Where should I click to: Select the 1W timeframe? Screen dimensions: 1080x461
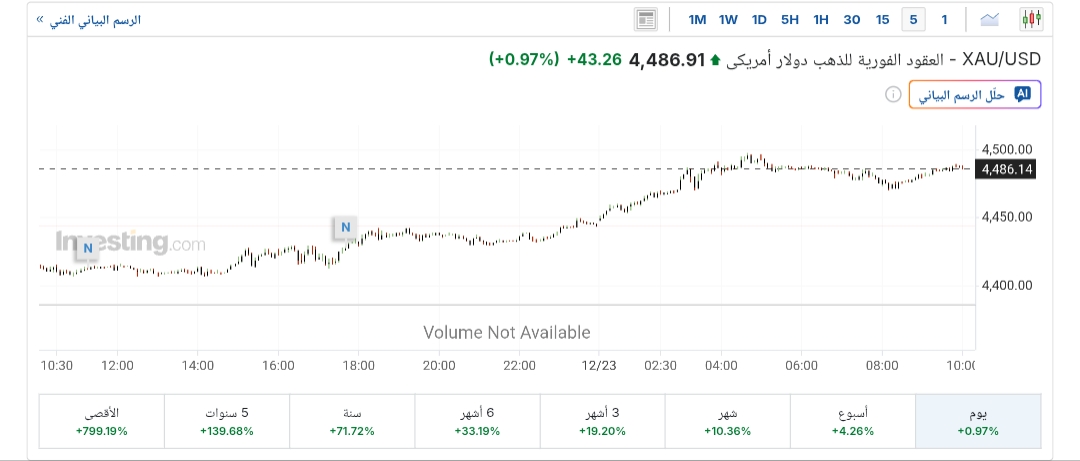pos(728,20)
